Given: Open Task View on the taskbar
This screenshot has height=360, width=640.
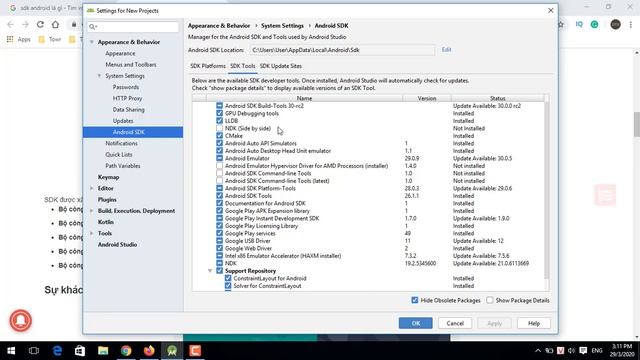Looking at the screenshot, I should coord(34,351).
